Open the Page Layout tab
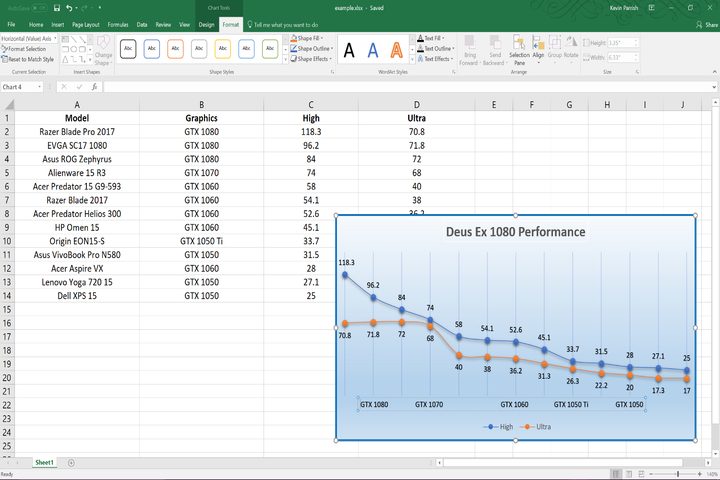Image resolution: width=720 pixels, height=480 pixels. [86, 24]
